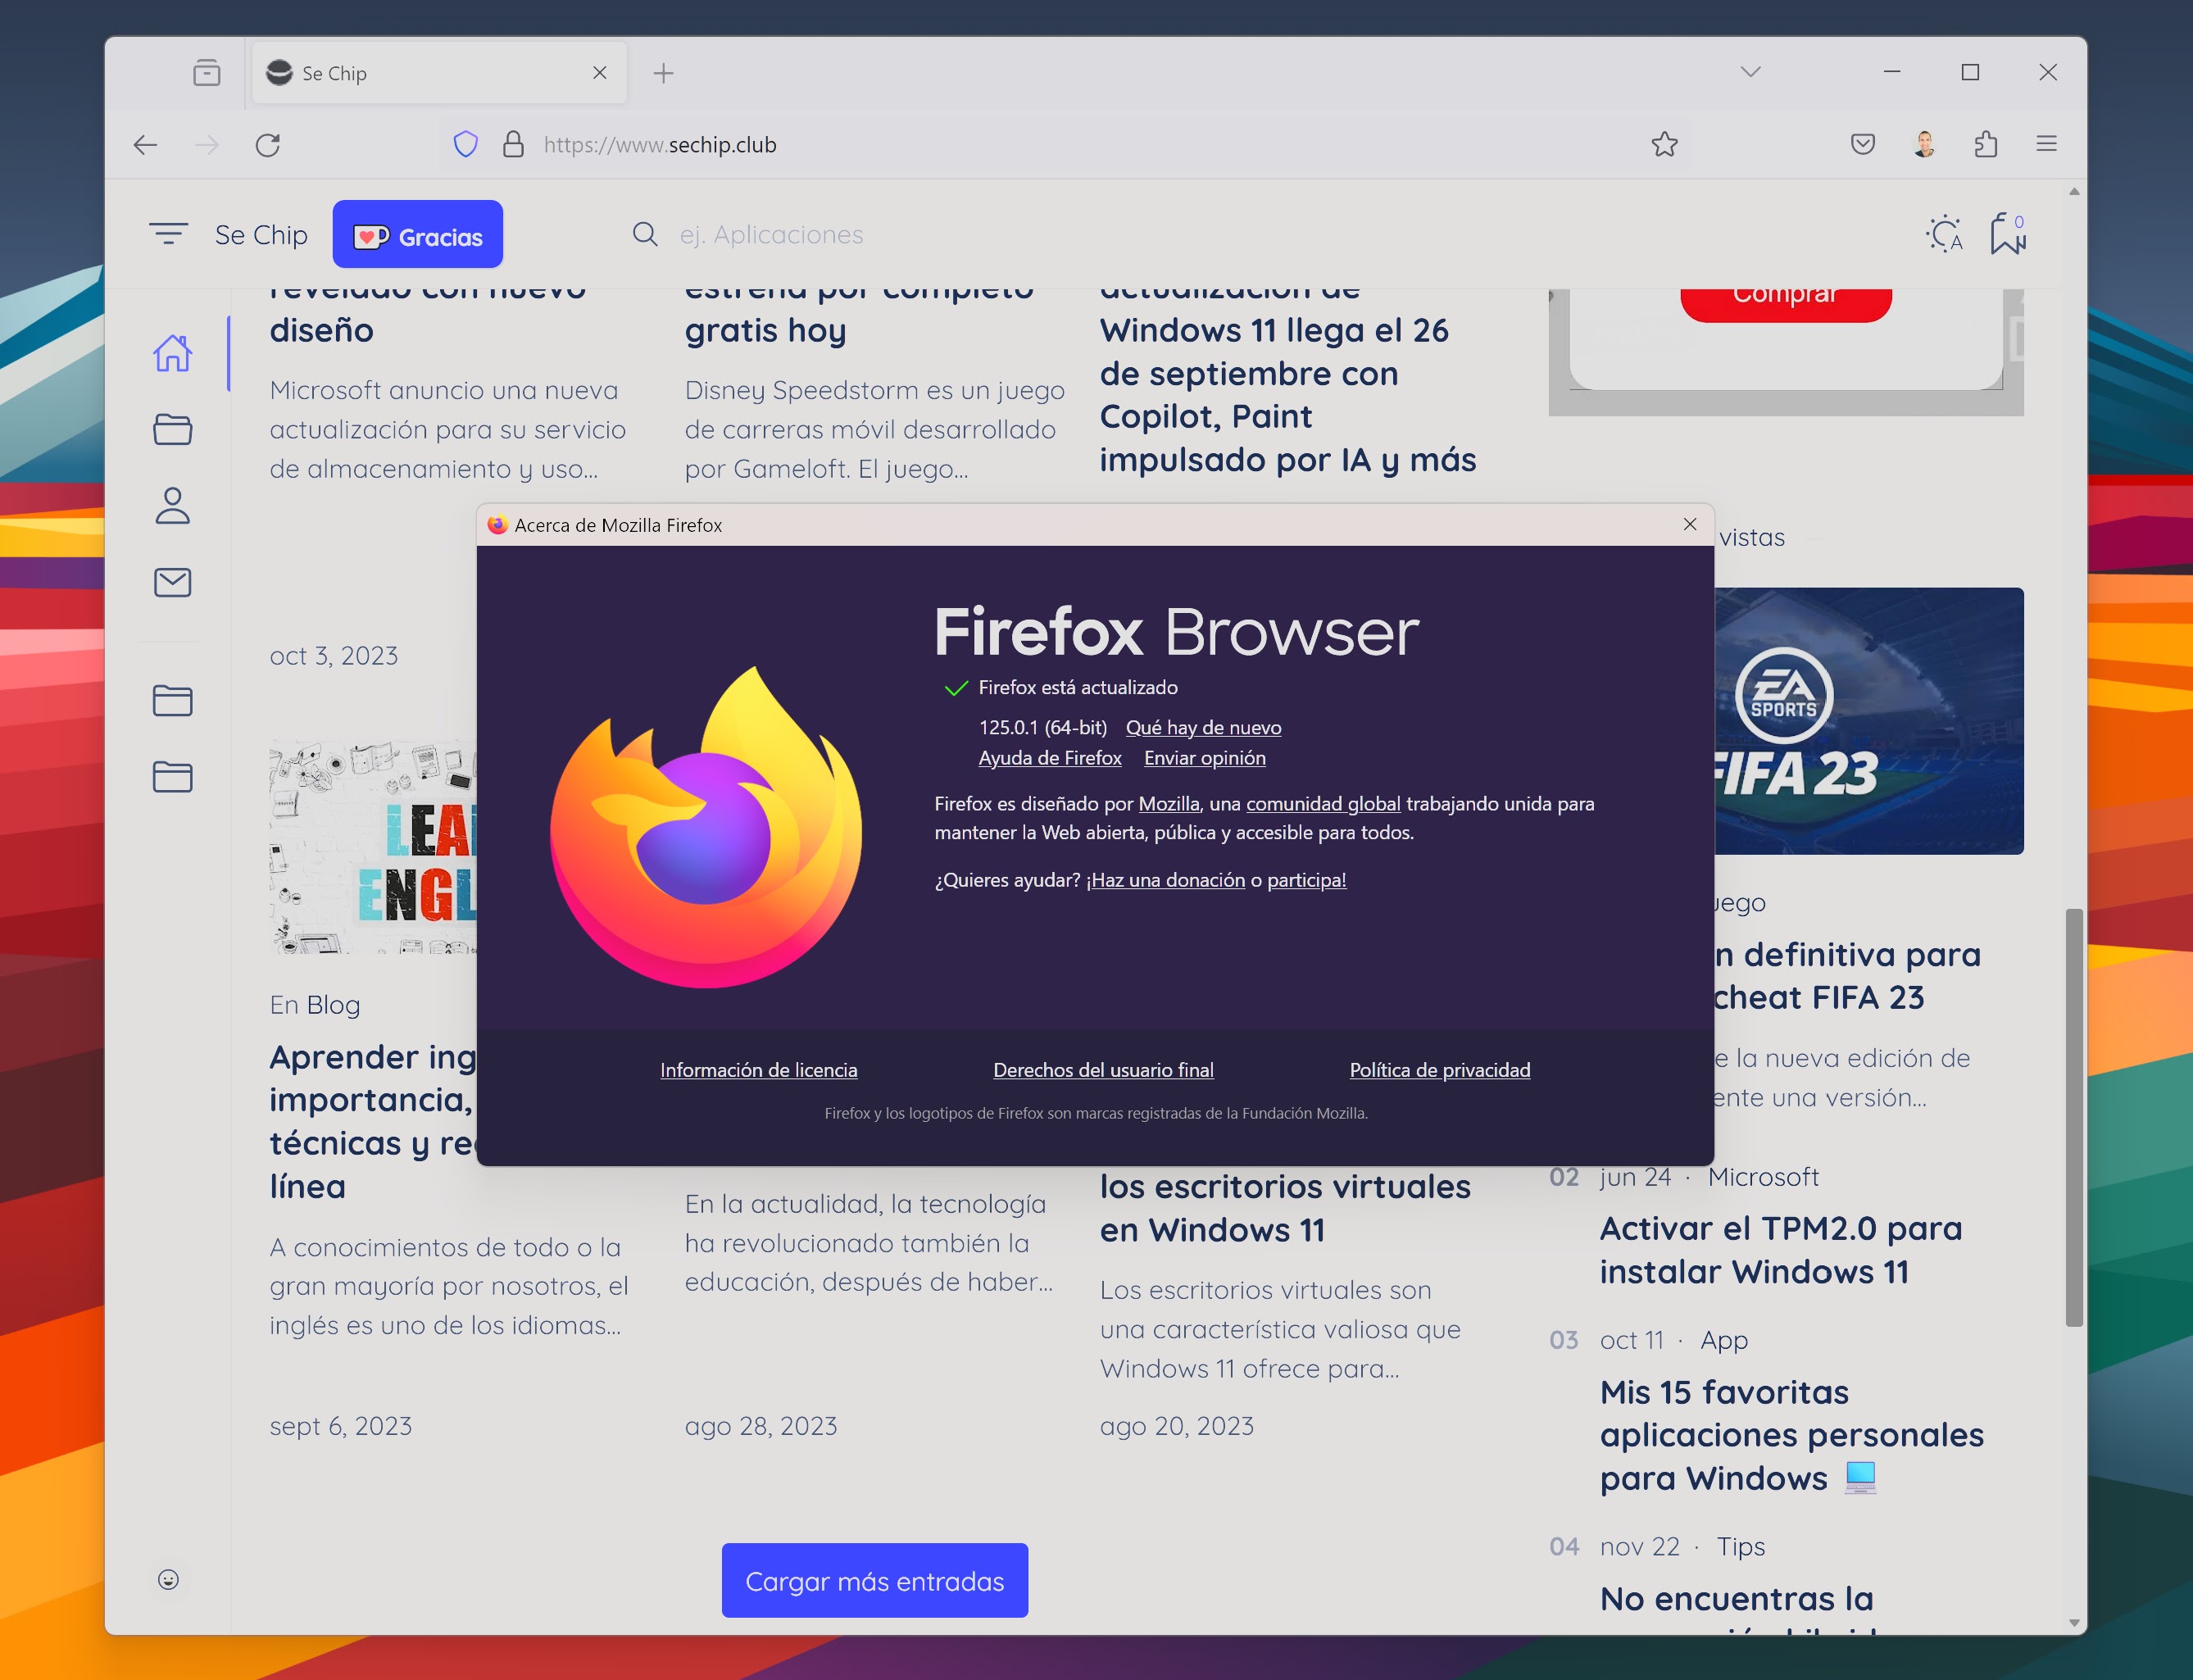Screen dimensions: 2193x1680
Task: Open 'Activar el TPM2.0 para instalar Windows 11'
Action: [x=1780, y=1250]
